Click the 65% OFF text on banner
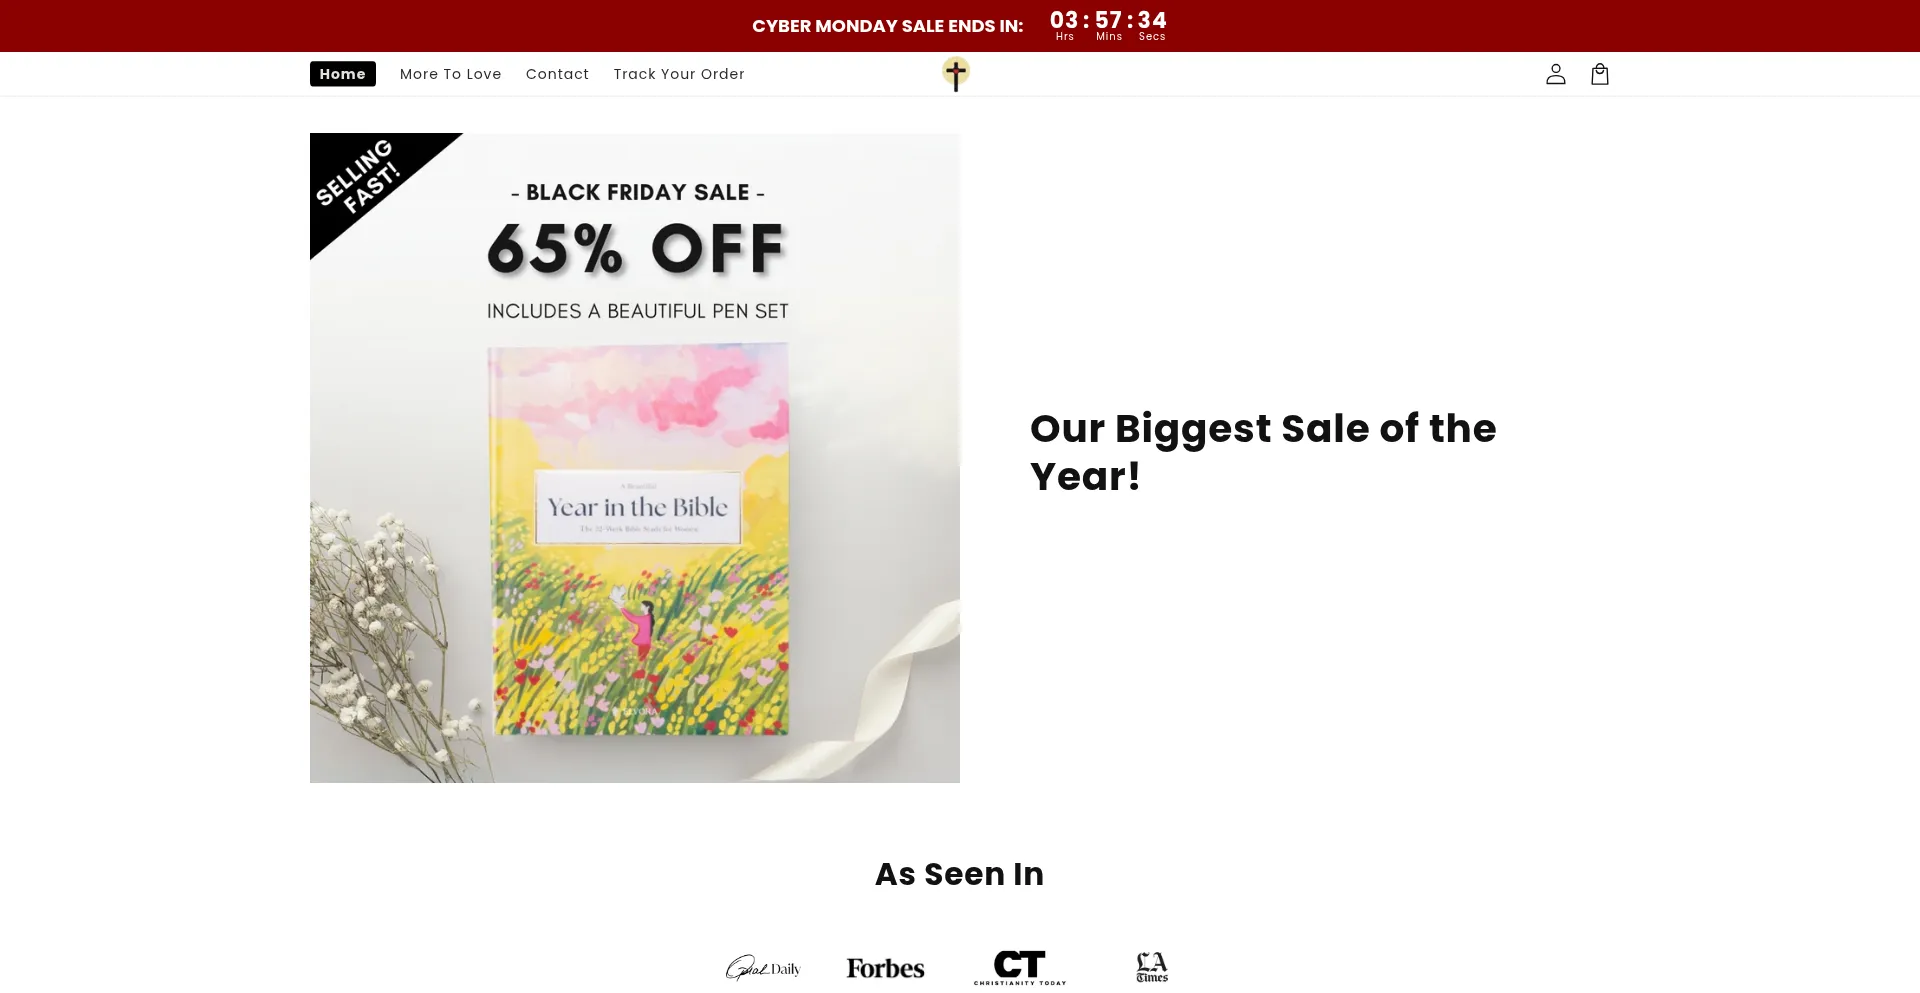 (636, 249)
